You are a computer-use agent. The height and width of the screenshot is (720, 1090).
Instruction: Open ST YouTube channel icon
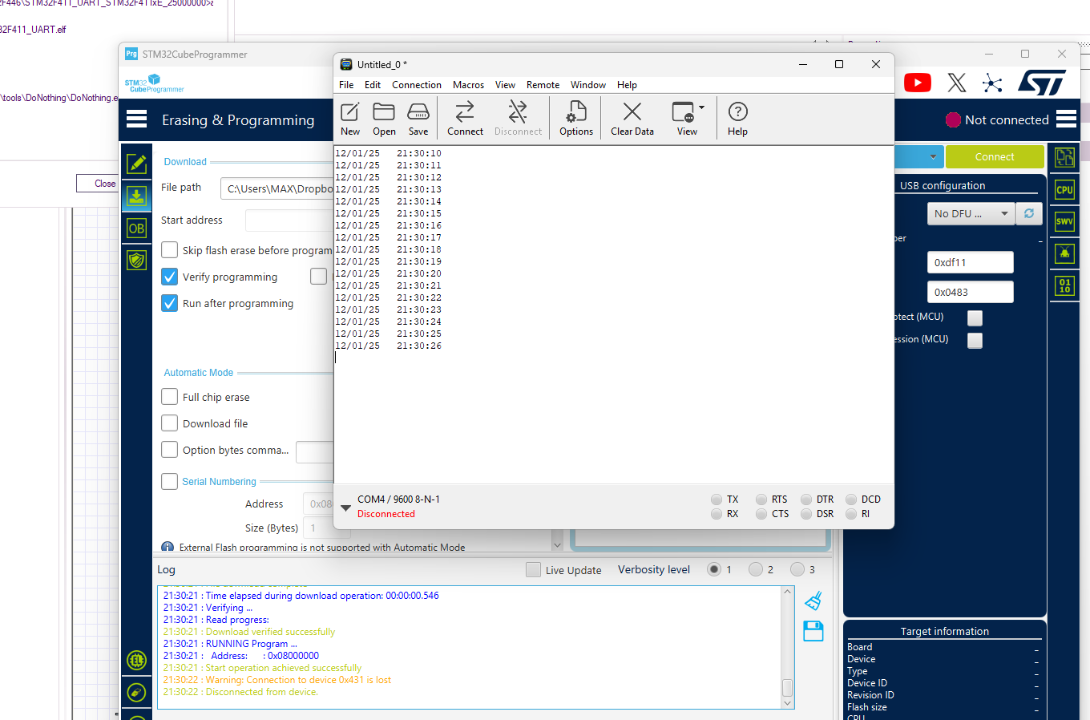pyautogui.click(x=917, y=83)
